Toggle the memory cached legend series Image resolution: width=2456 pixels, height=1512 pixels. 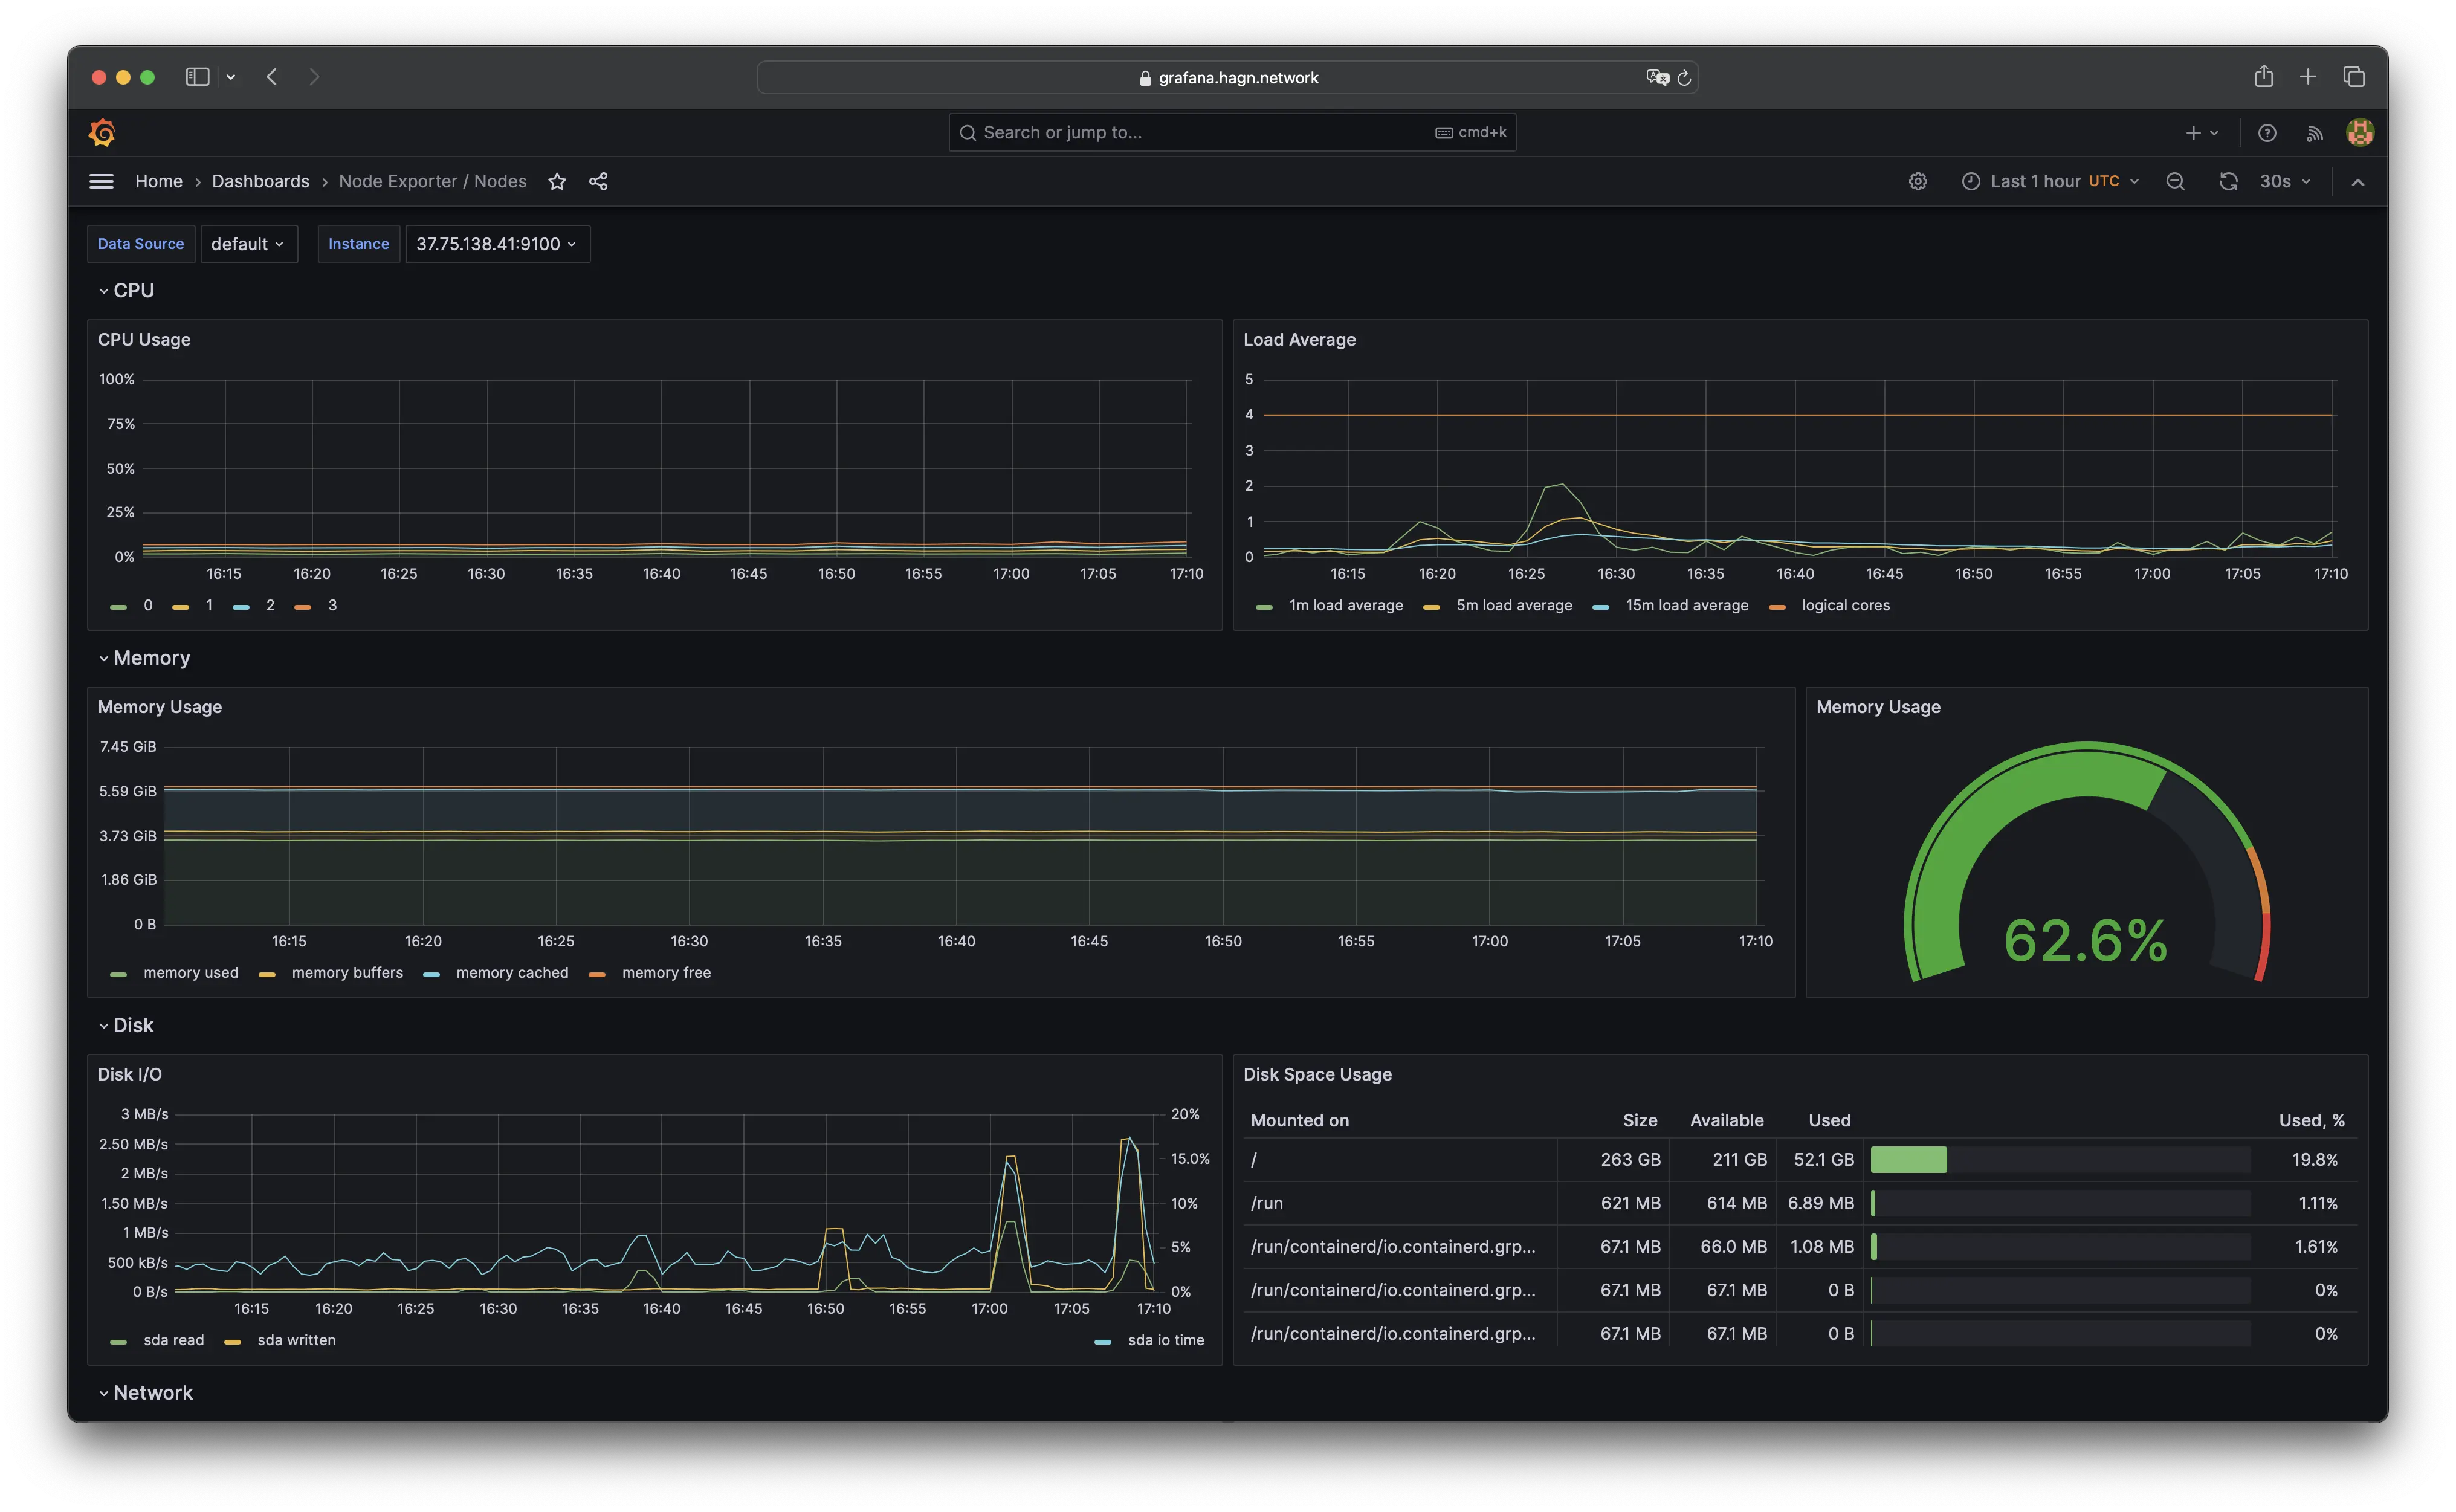511,972
